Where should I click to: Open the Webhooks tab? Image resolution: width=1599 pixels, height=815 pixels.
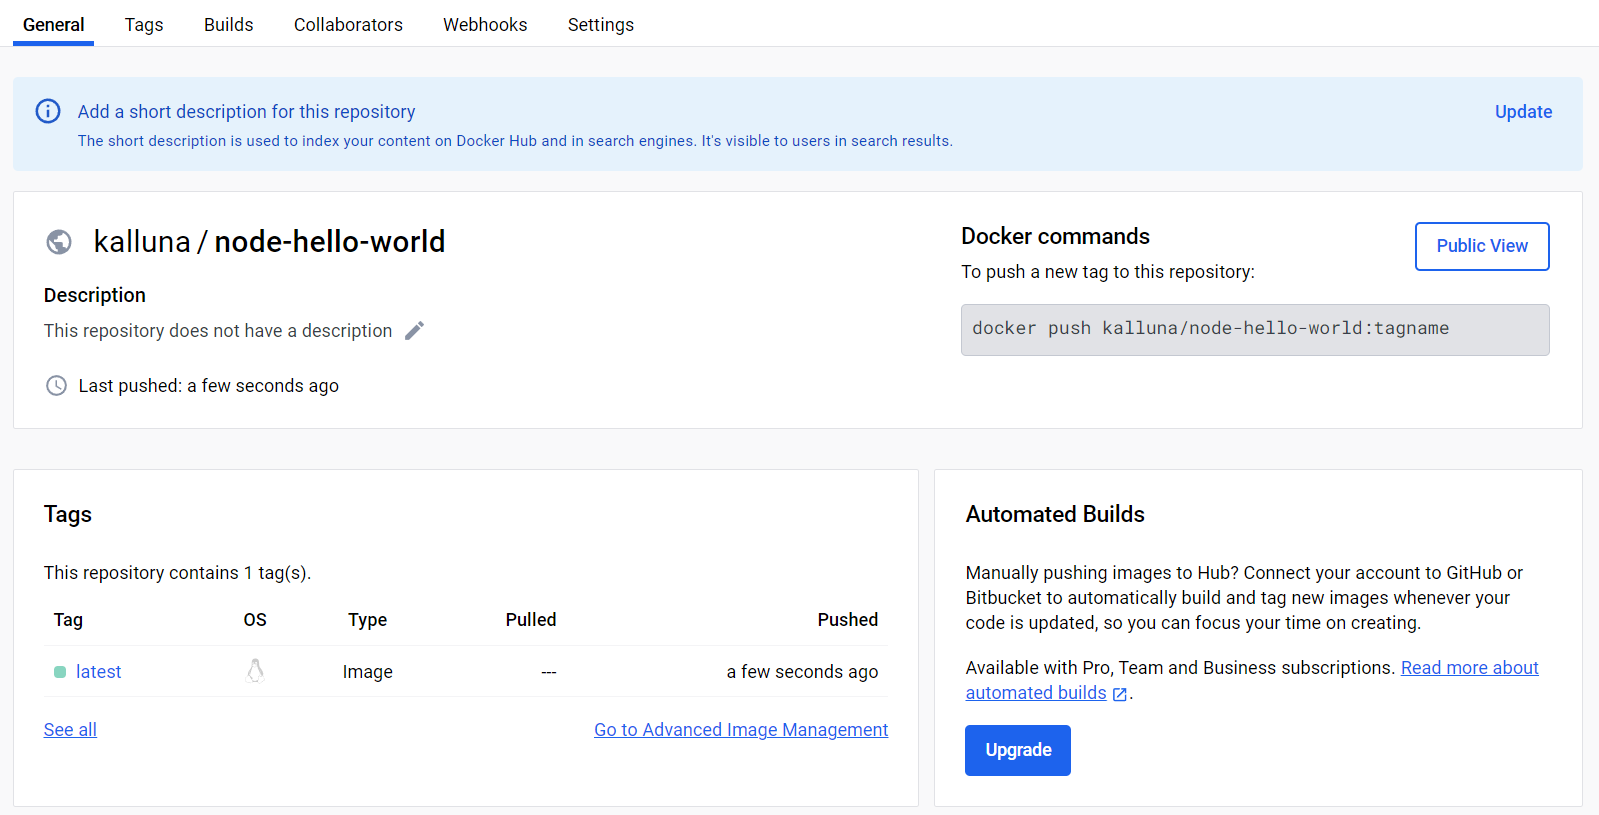point(485,24)
